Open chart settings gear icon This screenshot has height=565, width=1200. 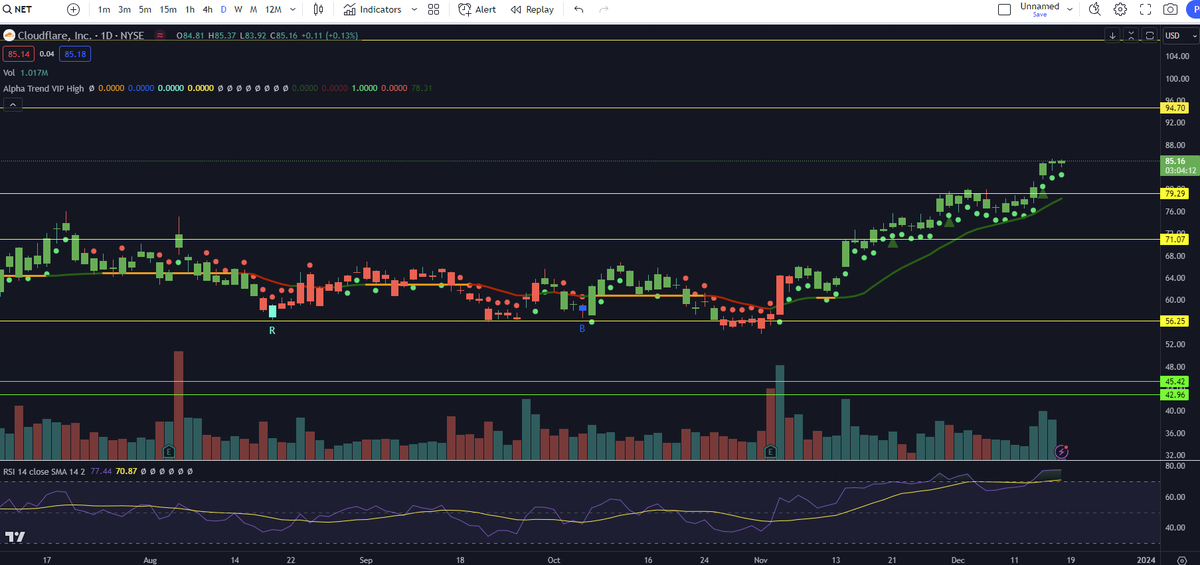click(1120, 9)
